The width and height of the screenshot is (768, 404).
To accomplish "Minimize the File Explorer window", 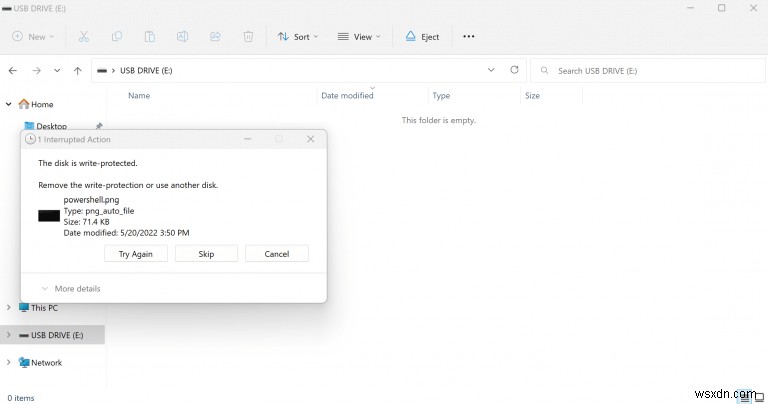I will click(x=690, y=8).
